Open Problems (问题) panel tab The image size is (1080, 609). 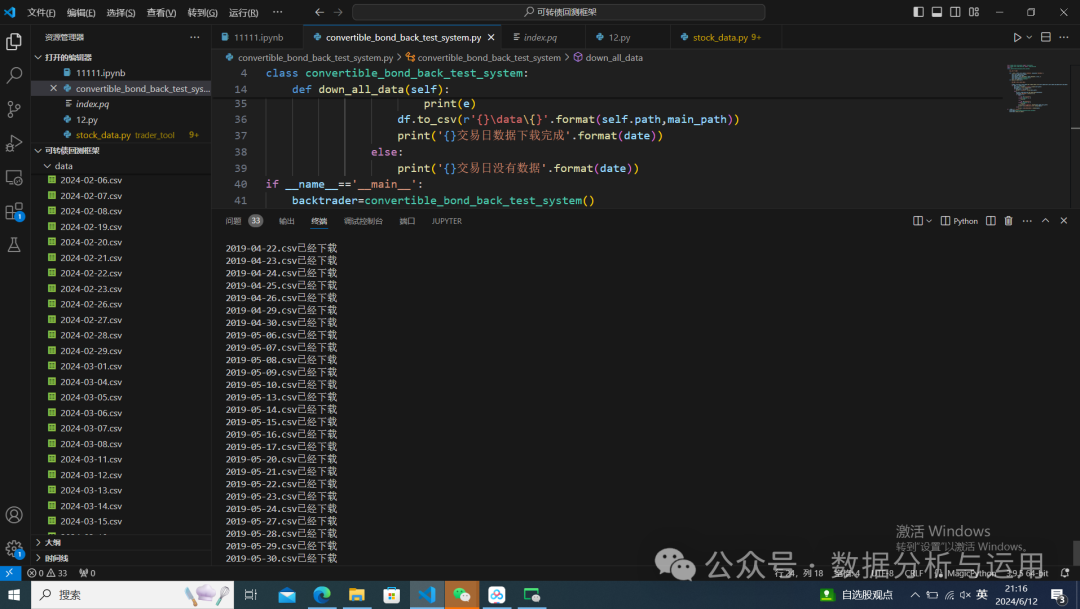point(244,221)
